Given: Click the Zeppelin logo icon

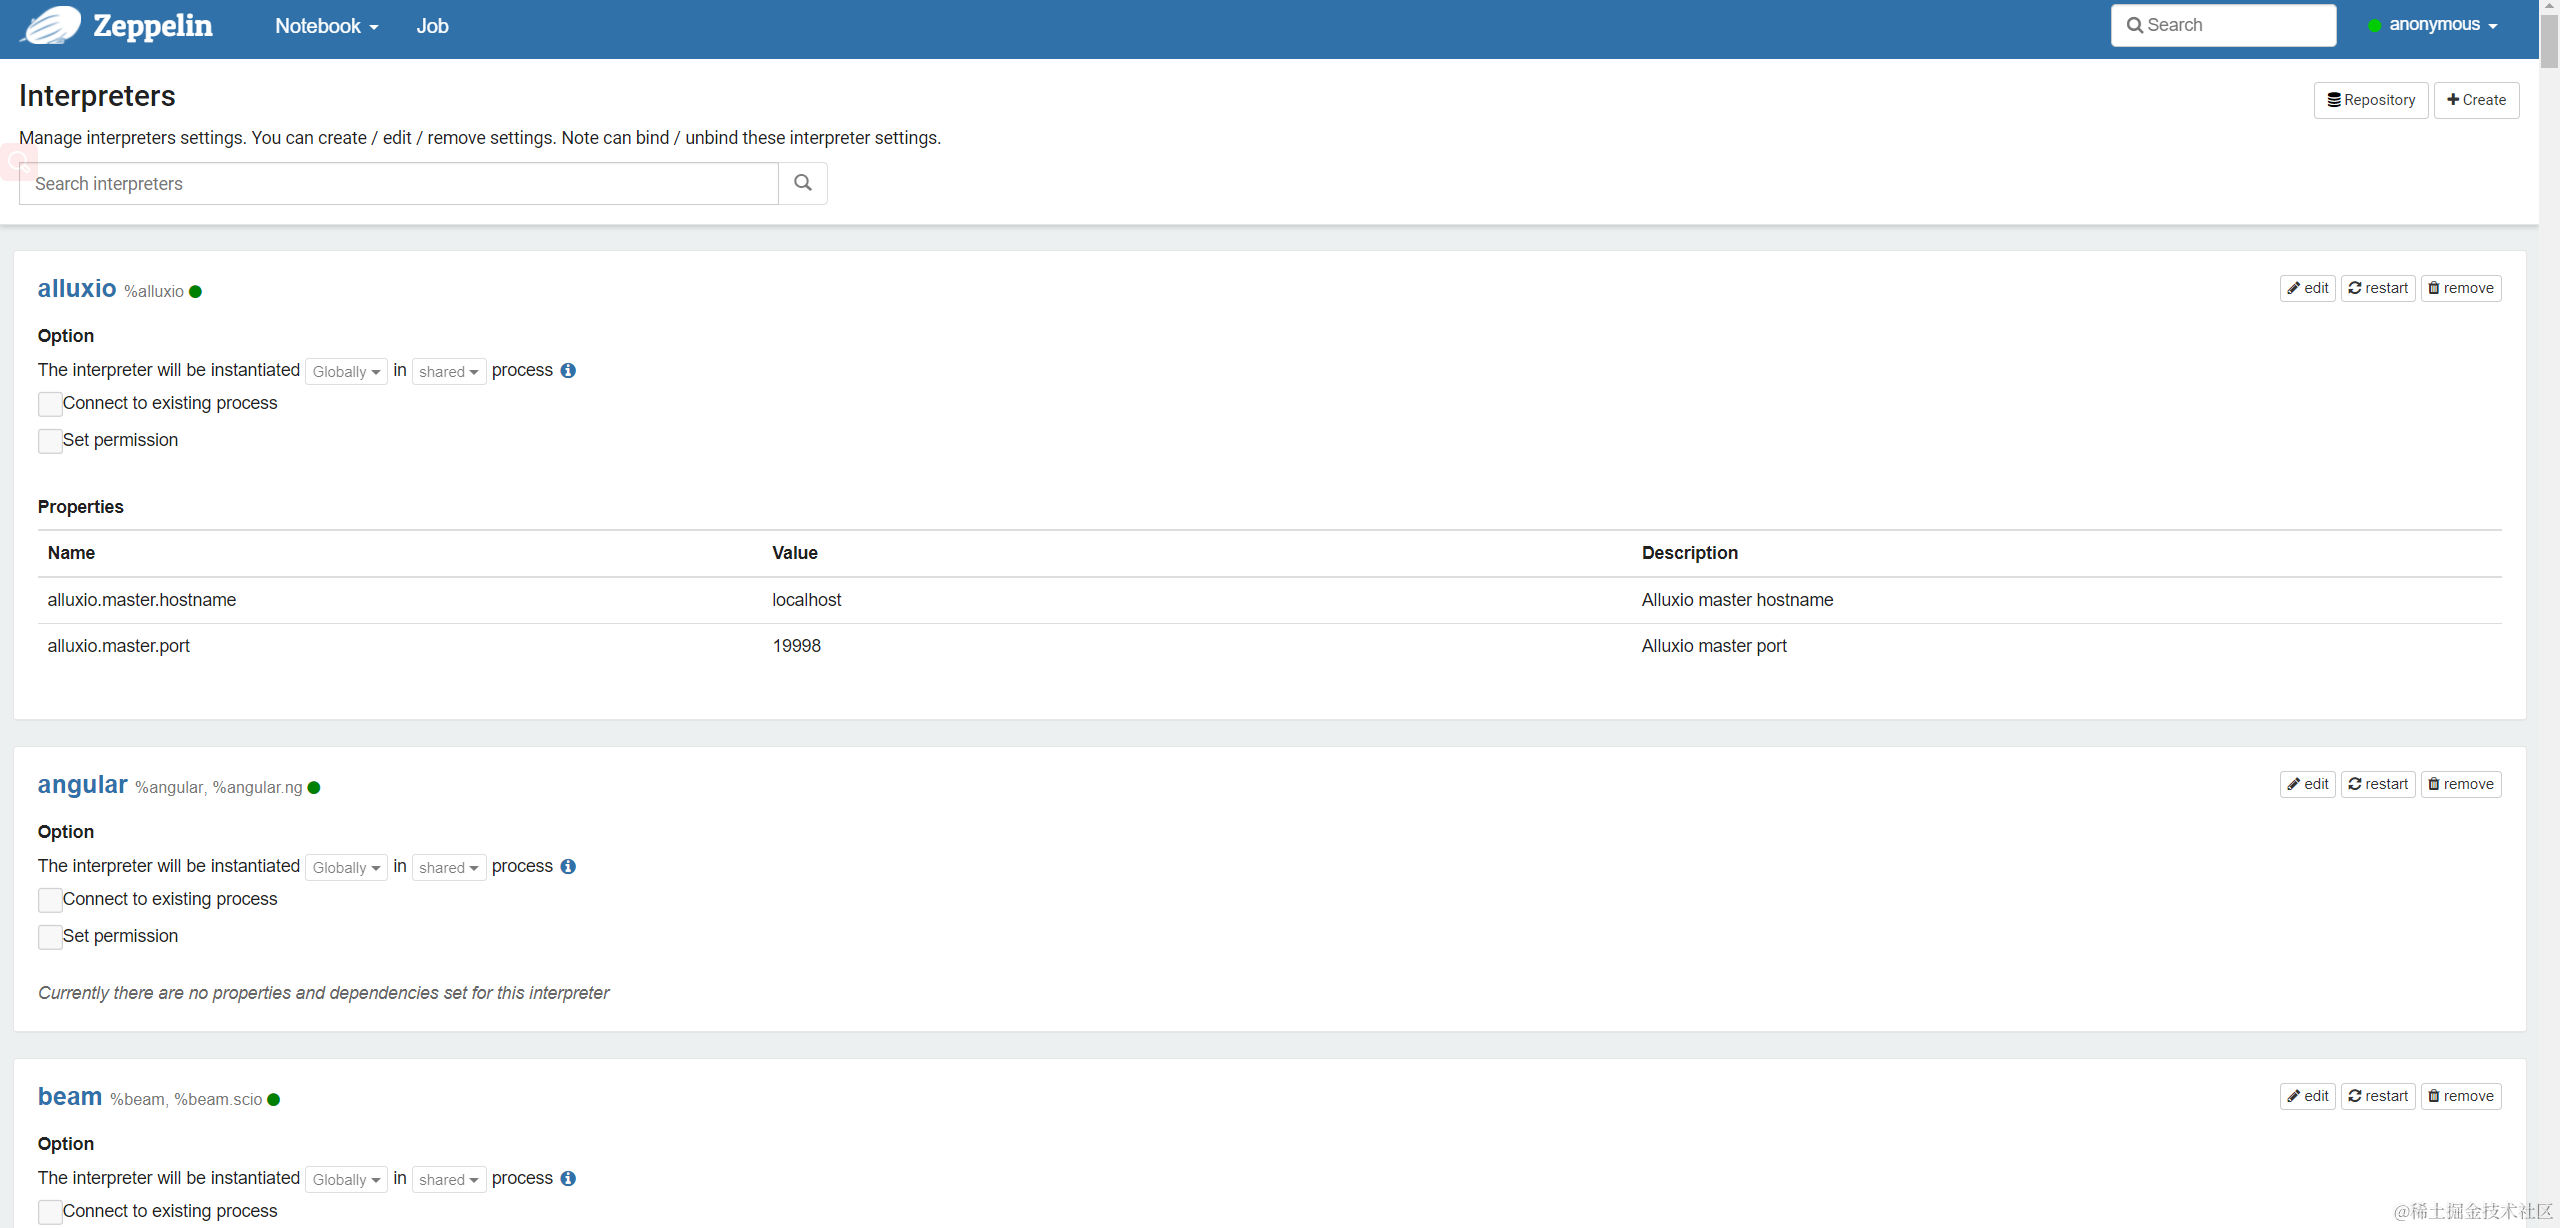Looking at the screenshot, I should click(x=52, y=25).
